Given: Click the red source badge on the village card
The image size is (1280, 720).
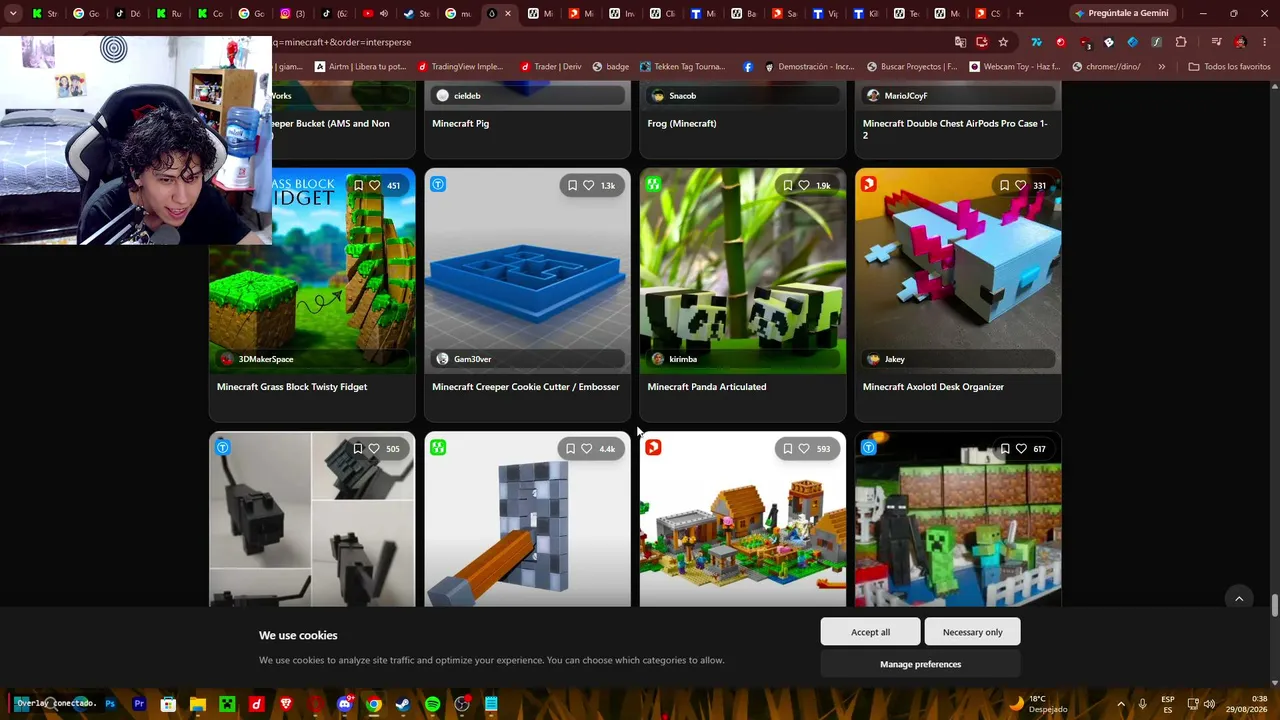Looking at the screenshot, I should 653,448.
